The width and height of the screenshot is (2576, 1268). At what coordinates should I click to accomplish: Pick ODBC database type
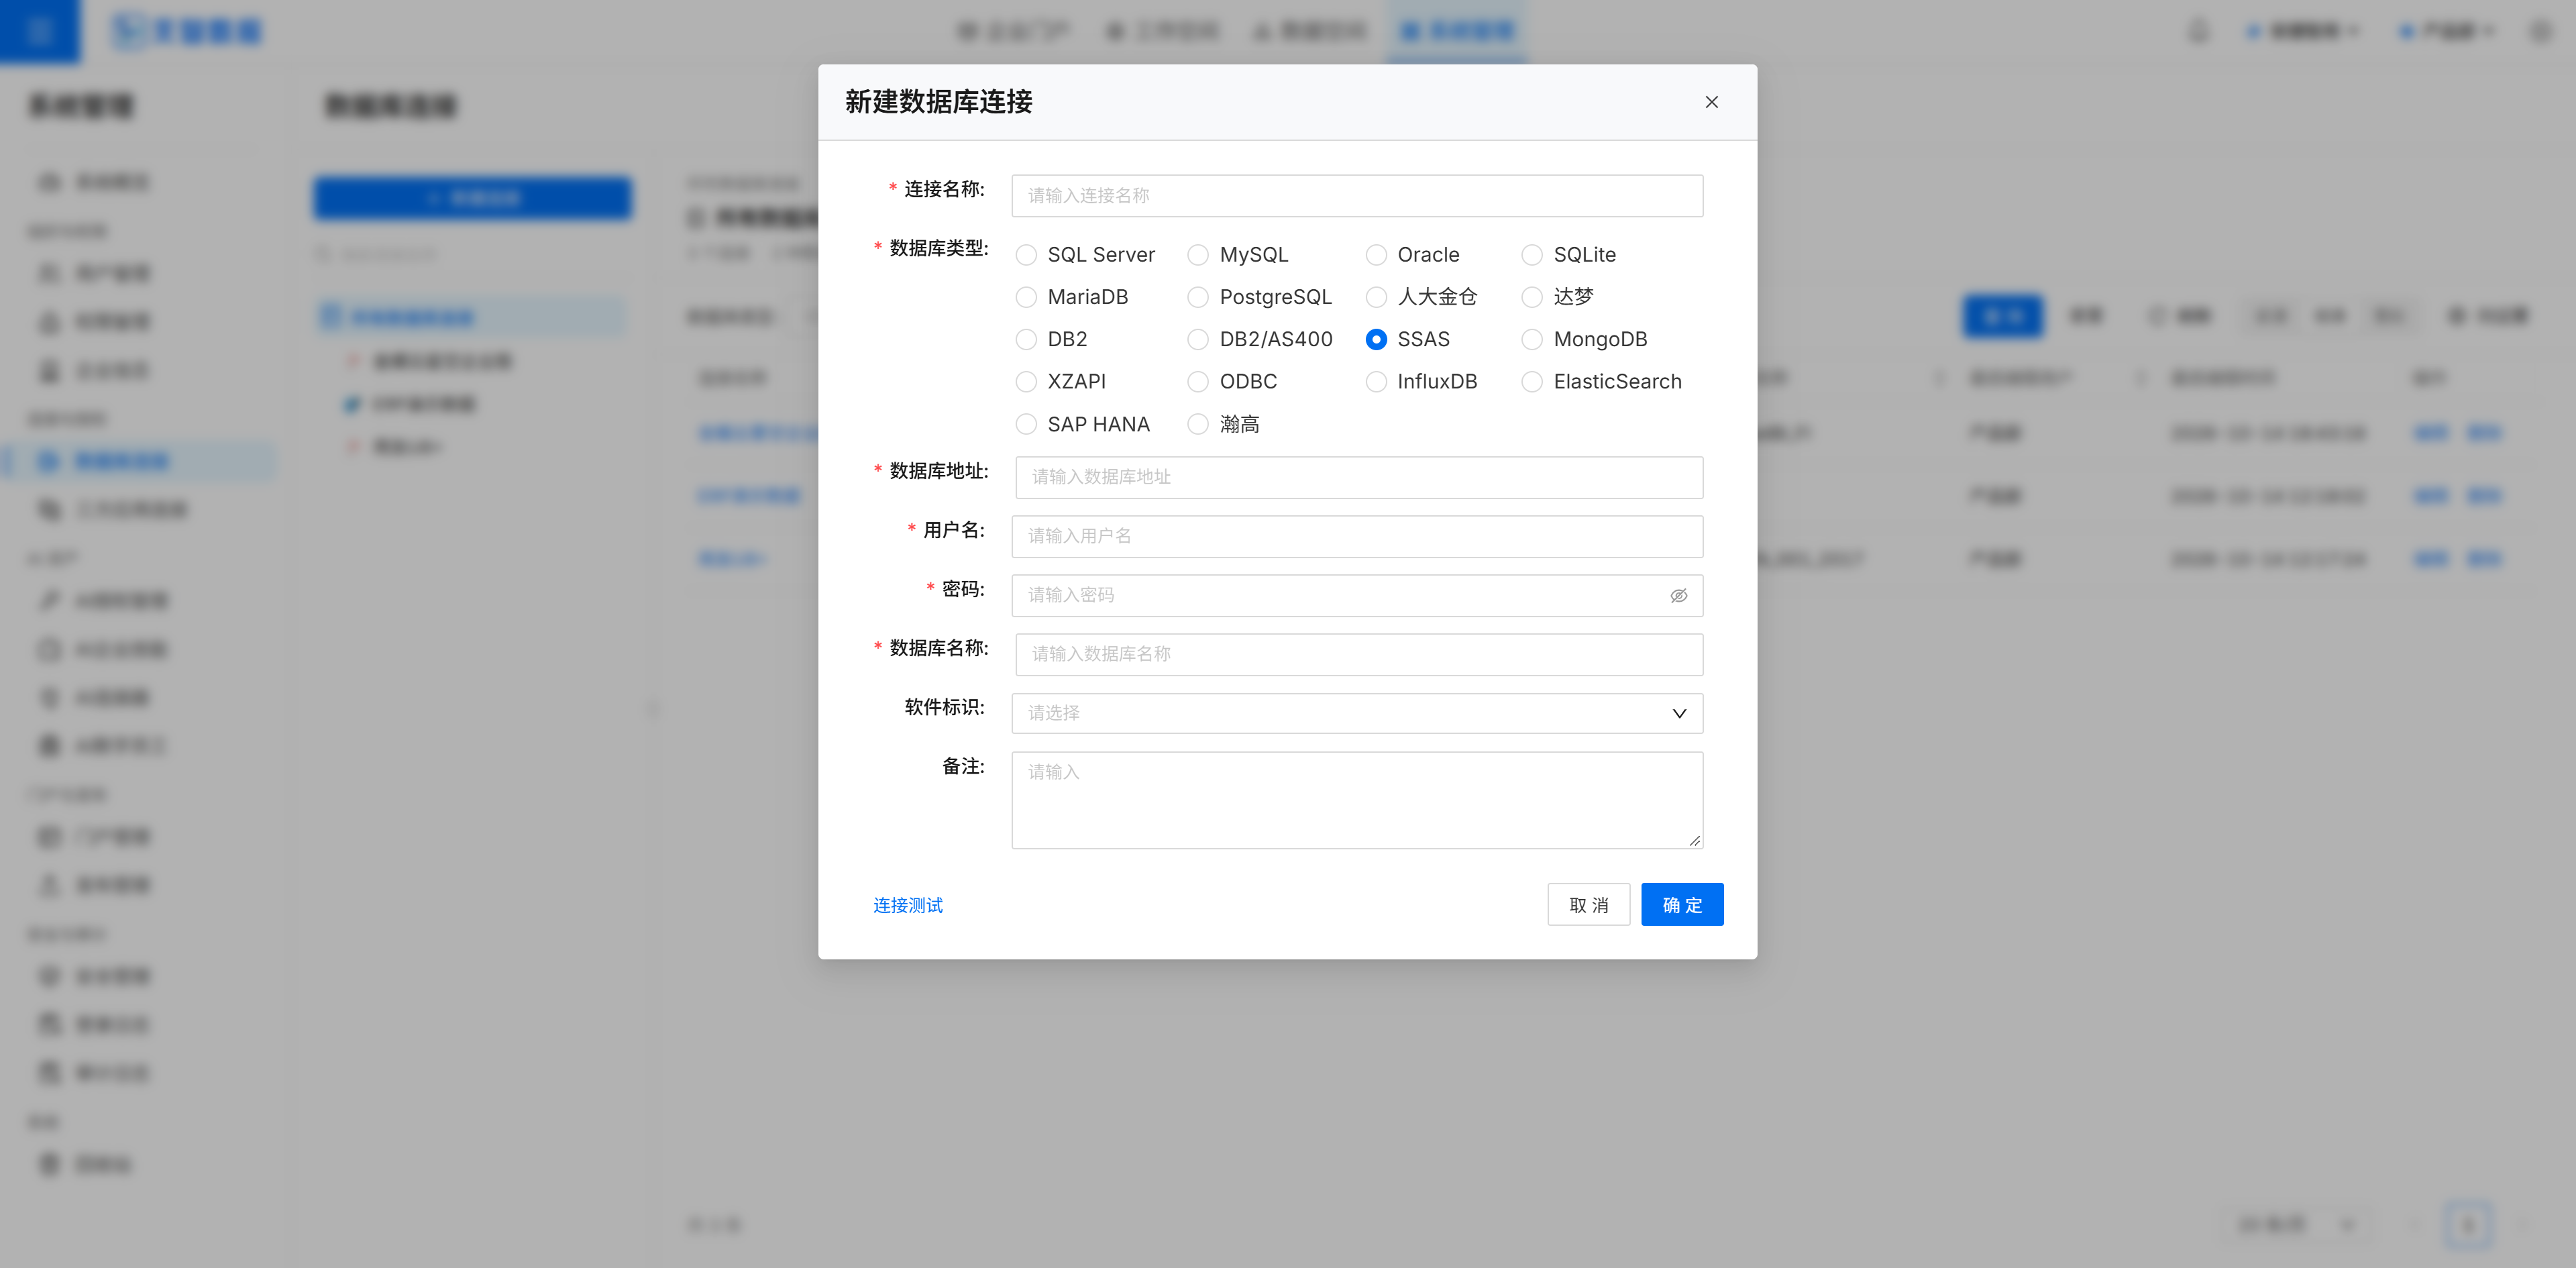[x=1198, y=381]
